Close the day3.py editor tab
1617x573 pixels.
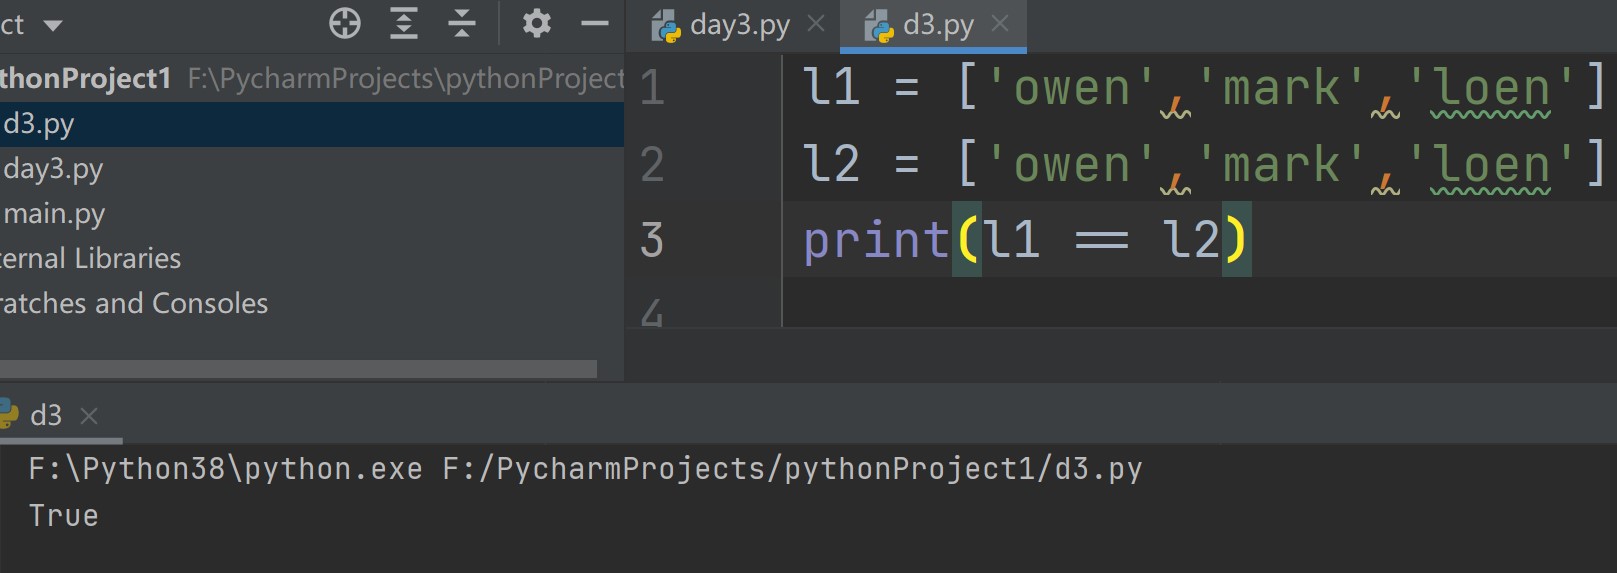pyautogui.click(x=816, y=24)
